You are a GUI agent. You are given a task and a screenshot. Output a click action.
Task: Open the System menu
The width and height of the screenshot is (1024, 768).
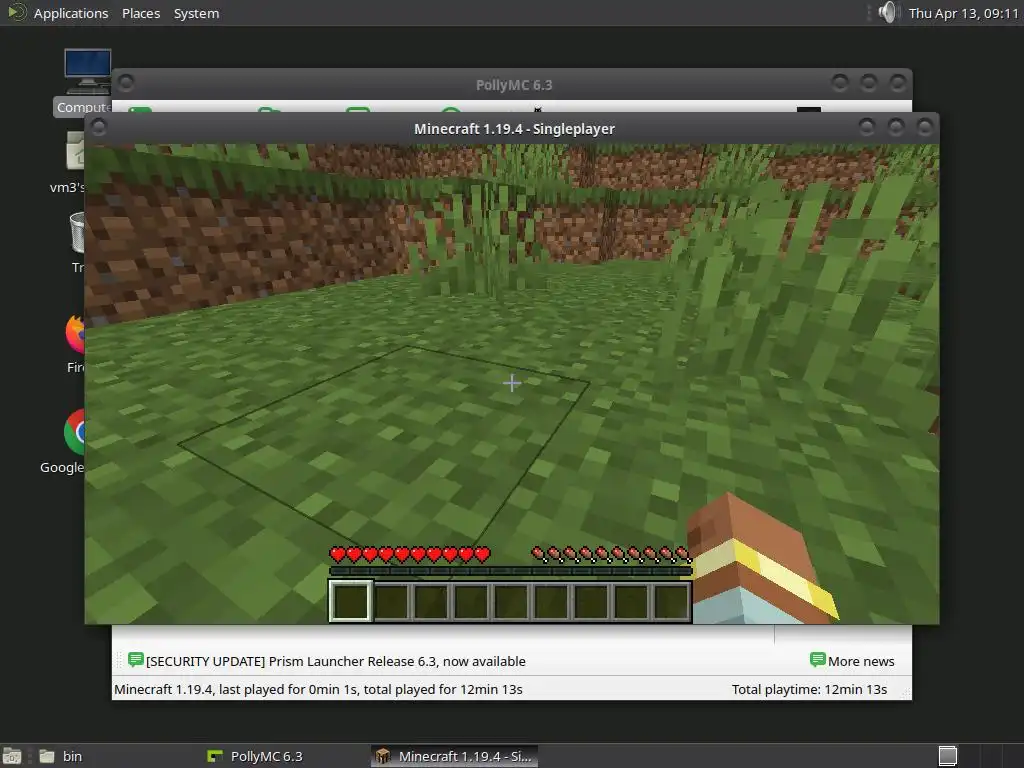pos(196,13)
